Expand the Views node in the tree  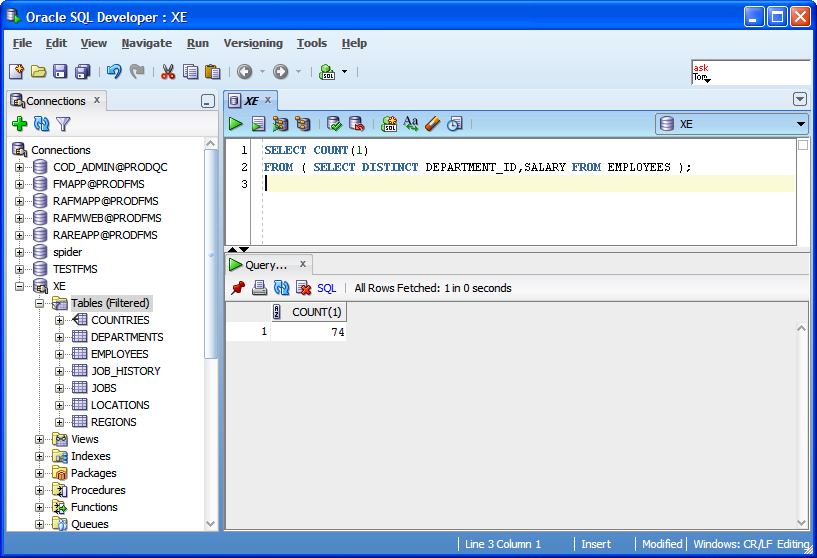(x=40, y=439)
